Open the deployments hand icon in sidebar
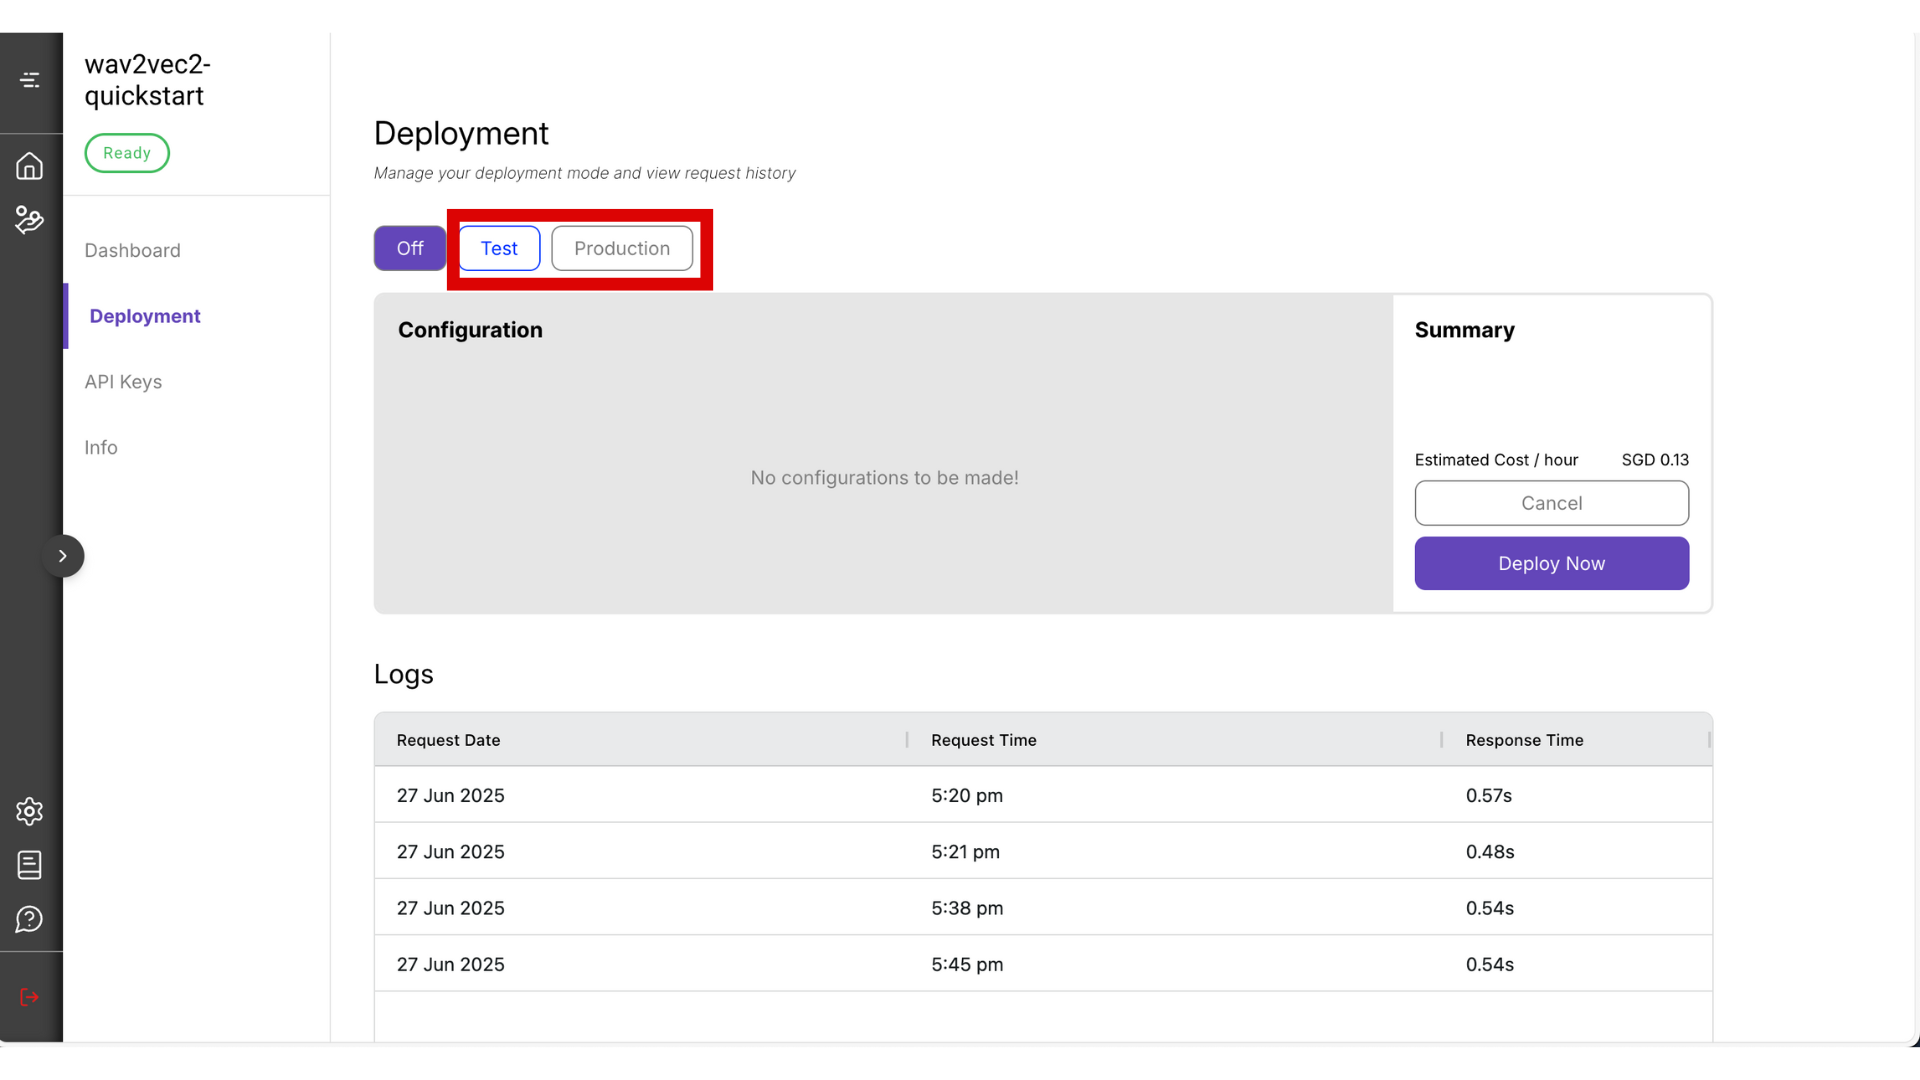 [x=30, y=220]
